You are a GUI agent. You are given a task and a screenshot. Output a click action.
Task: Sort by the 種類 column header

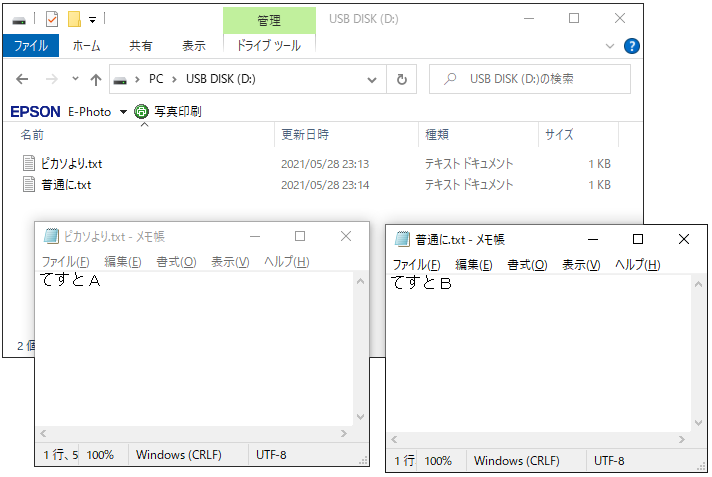click(x=437, y=134)
